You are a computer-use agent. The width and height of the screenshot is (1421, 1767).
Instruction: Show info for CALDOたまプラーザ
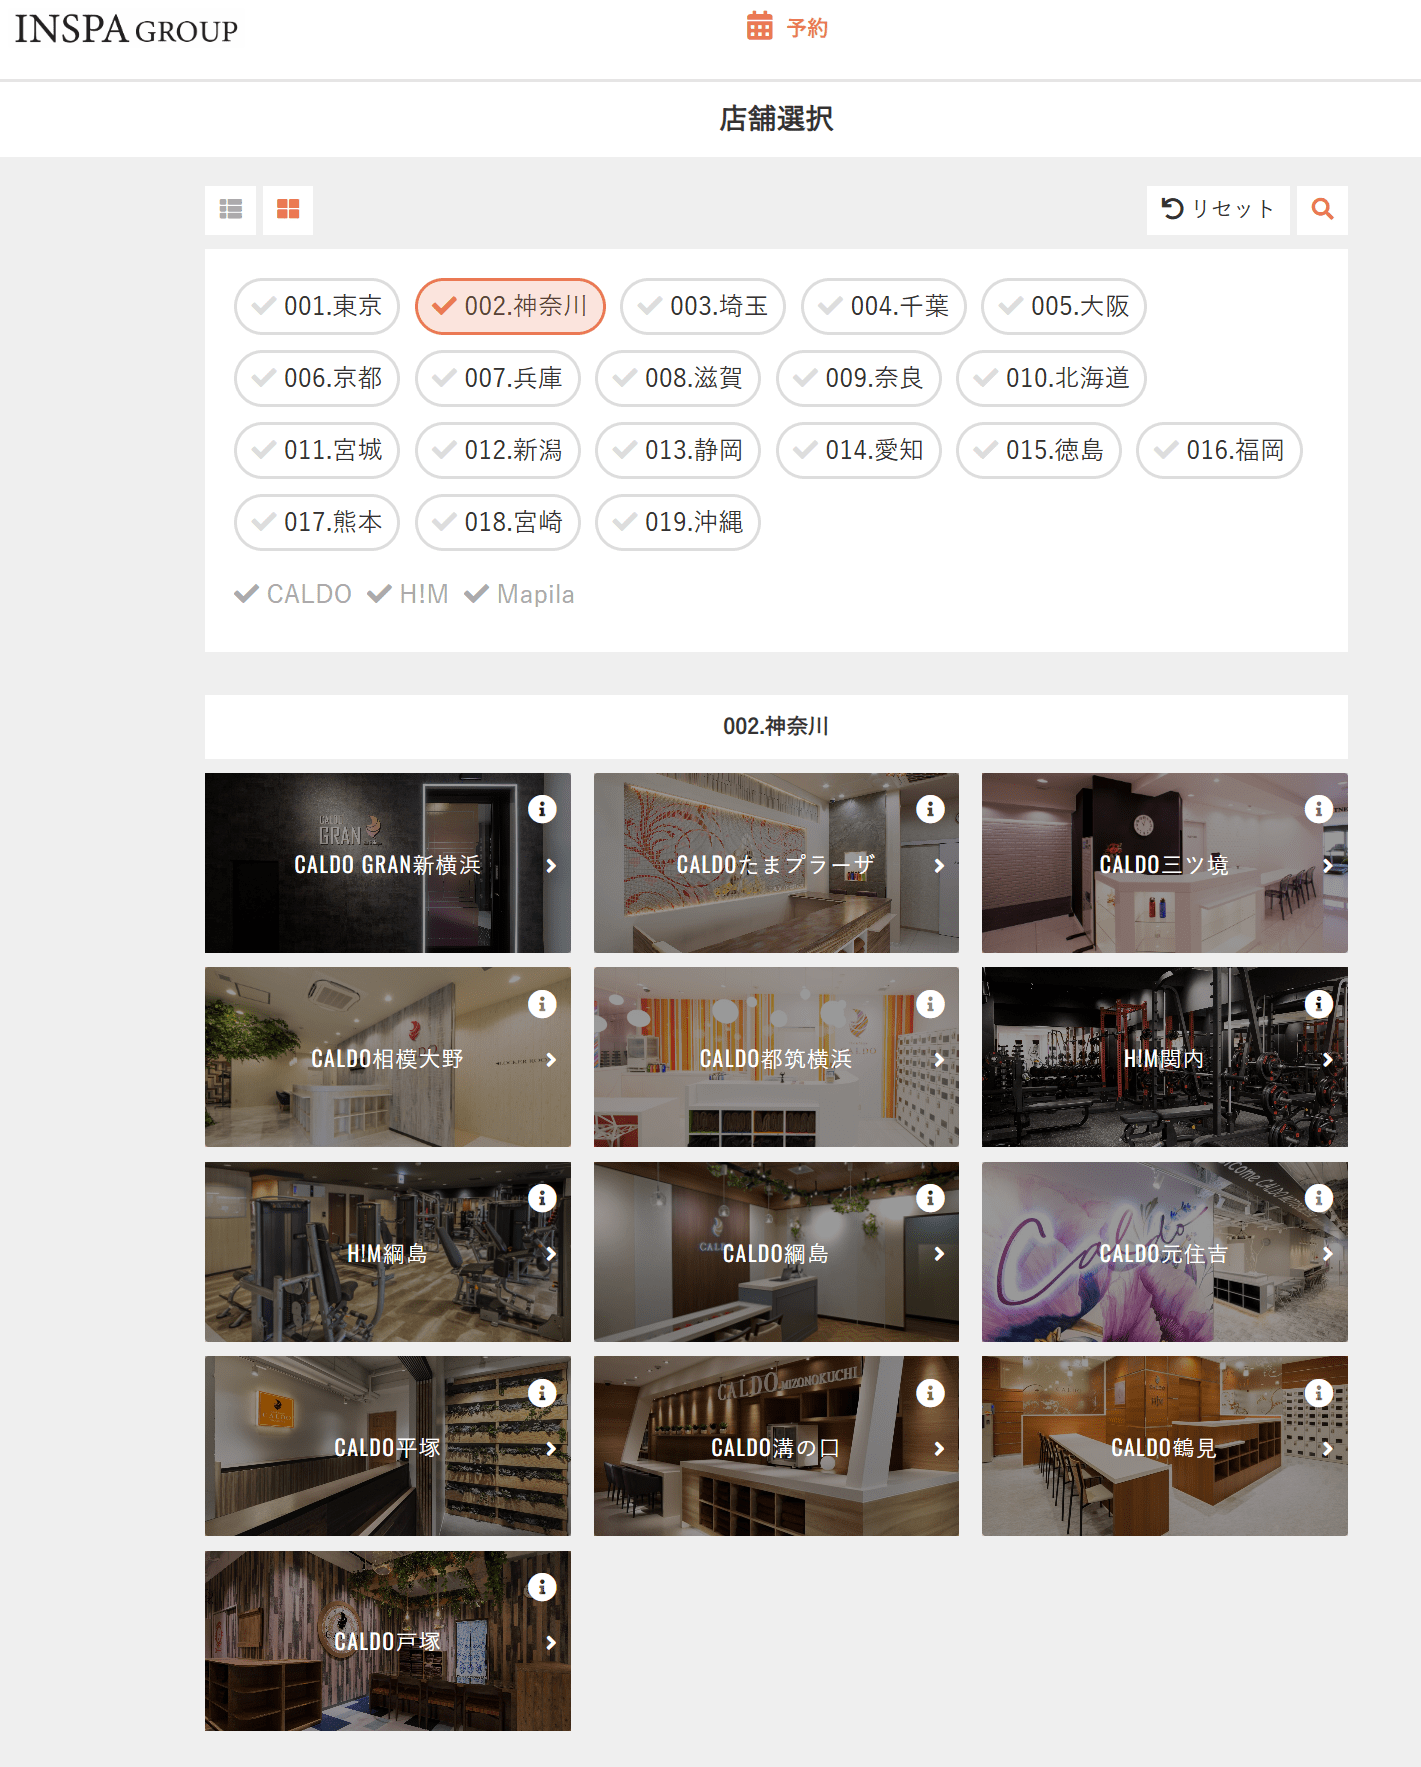[x=930, y=808]
